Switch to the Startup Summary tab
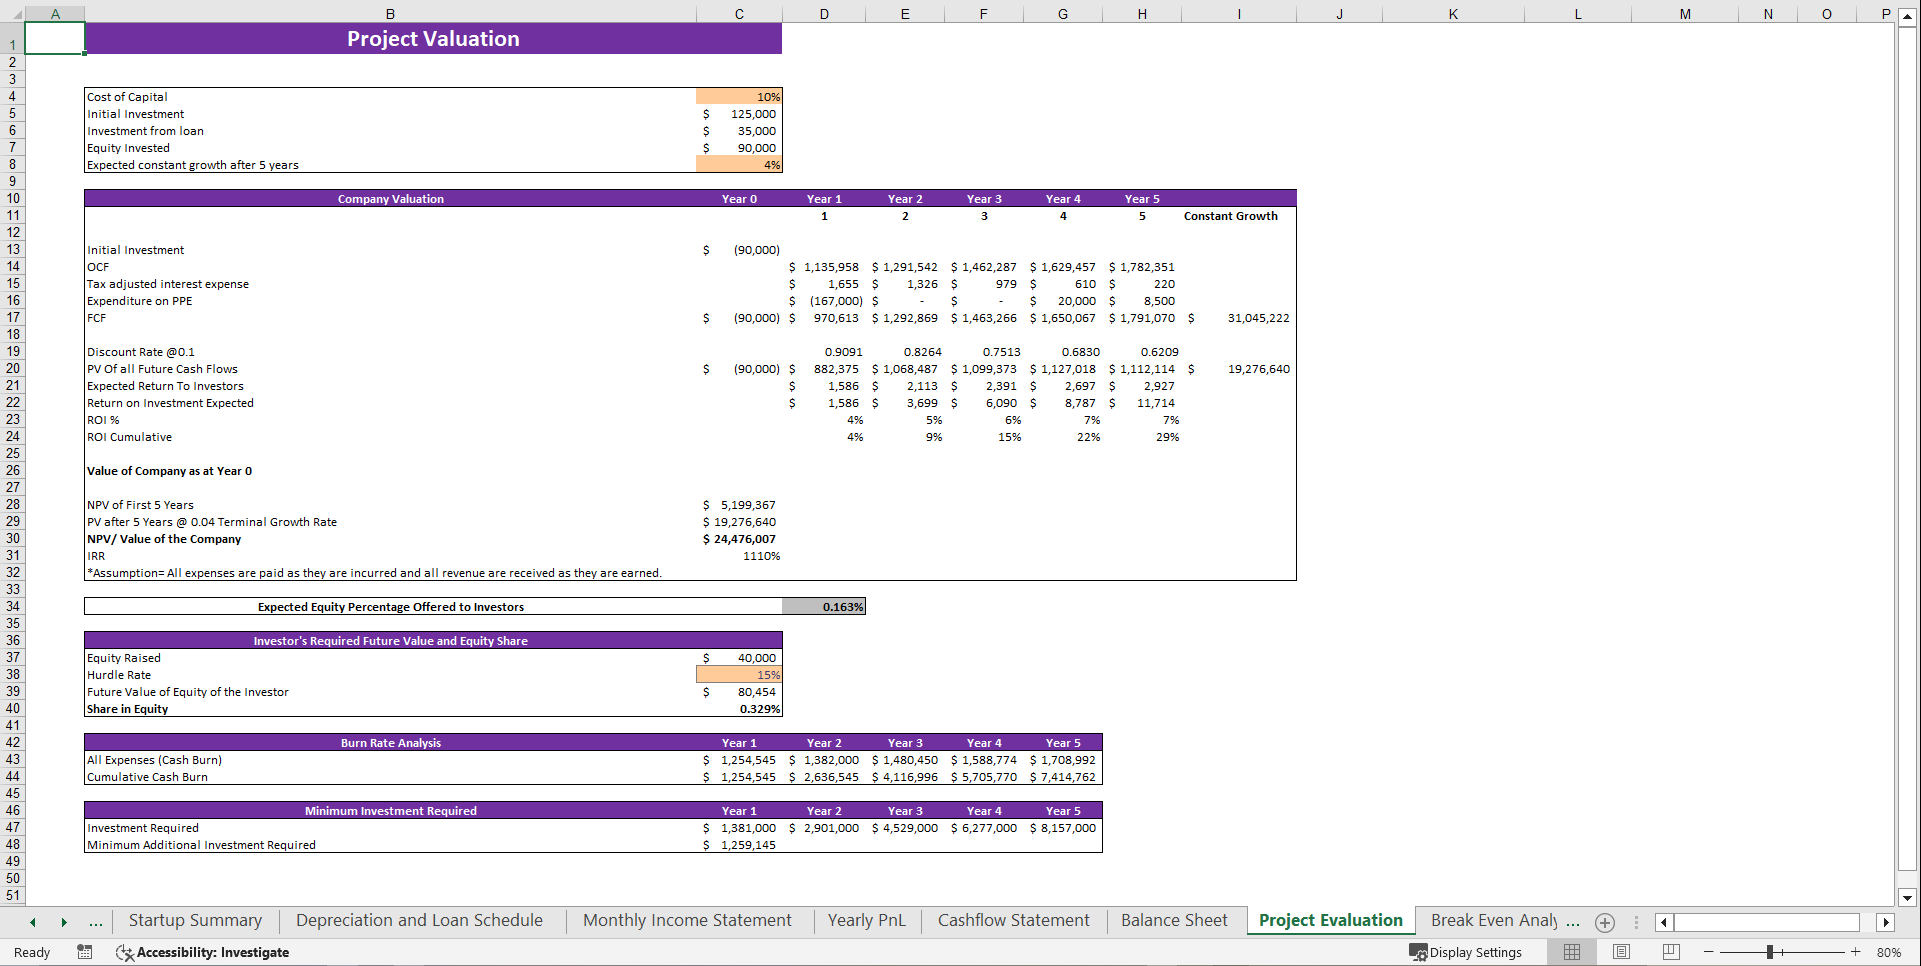1921x966 pixels. (195, 920)
